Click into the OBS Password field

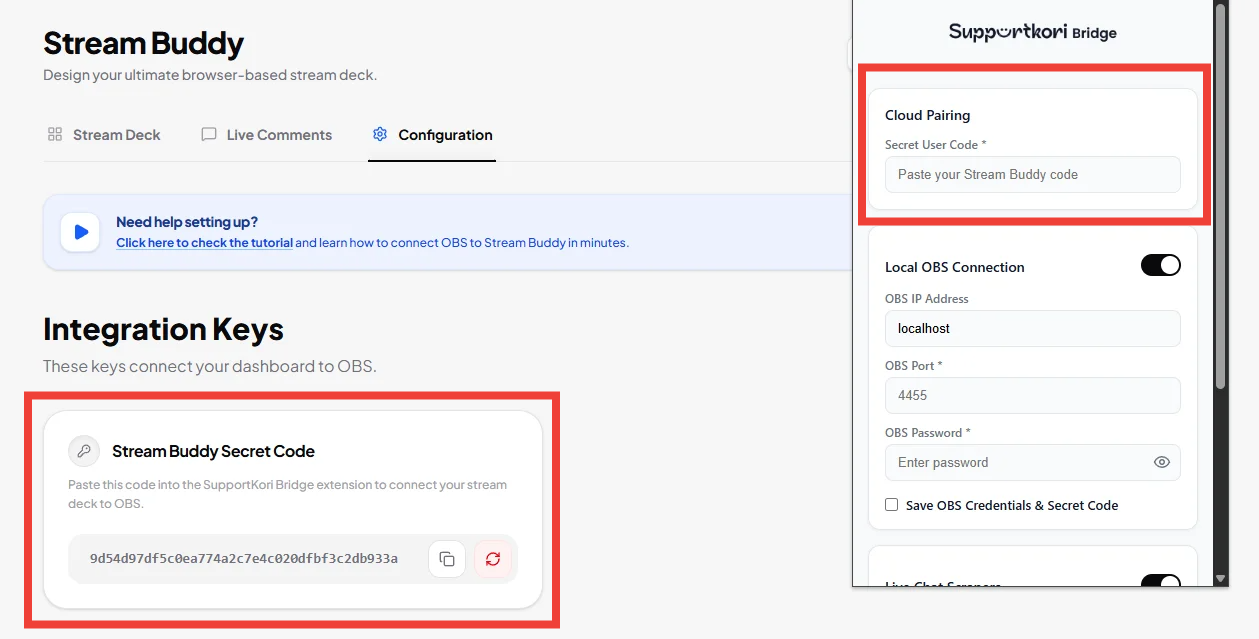click(x=1032, y=462)
